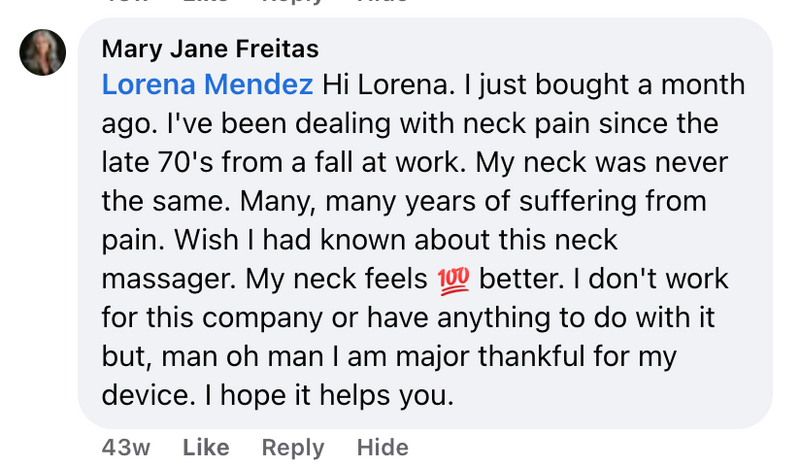This screenshot has width=800, height=466.
Task: Open the 43w comment timestamp
Action: pyautogui.click(x=126, y=447)
